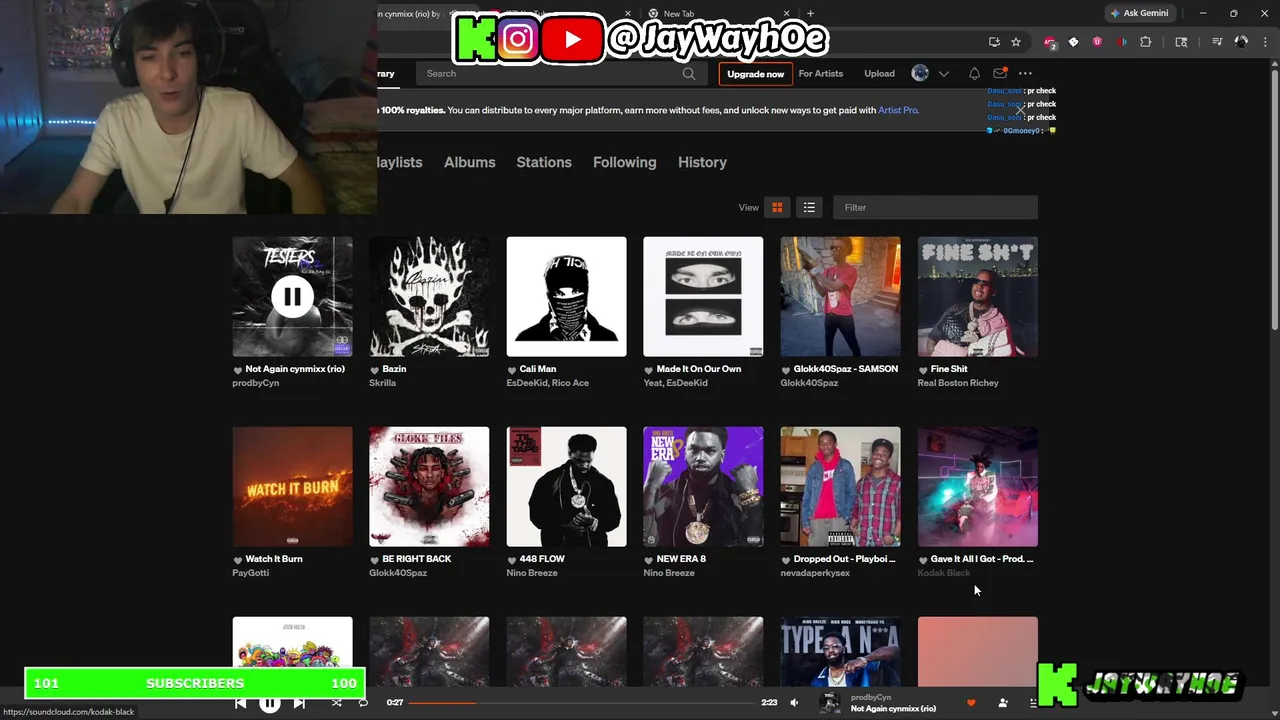Follow prodbyCyn using the player follow icon
The image size is (1280, 720).
1003,703
